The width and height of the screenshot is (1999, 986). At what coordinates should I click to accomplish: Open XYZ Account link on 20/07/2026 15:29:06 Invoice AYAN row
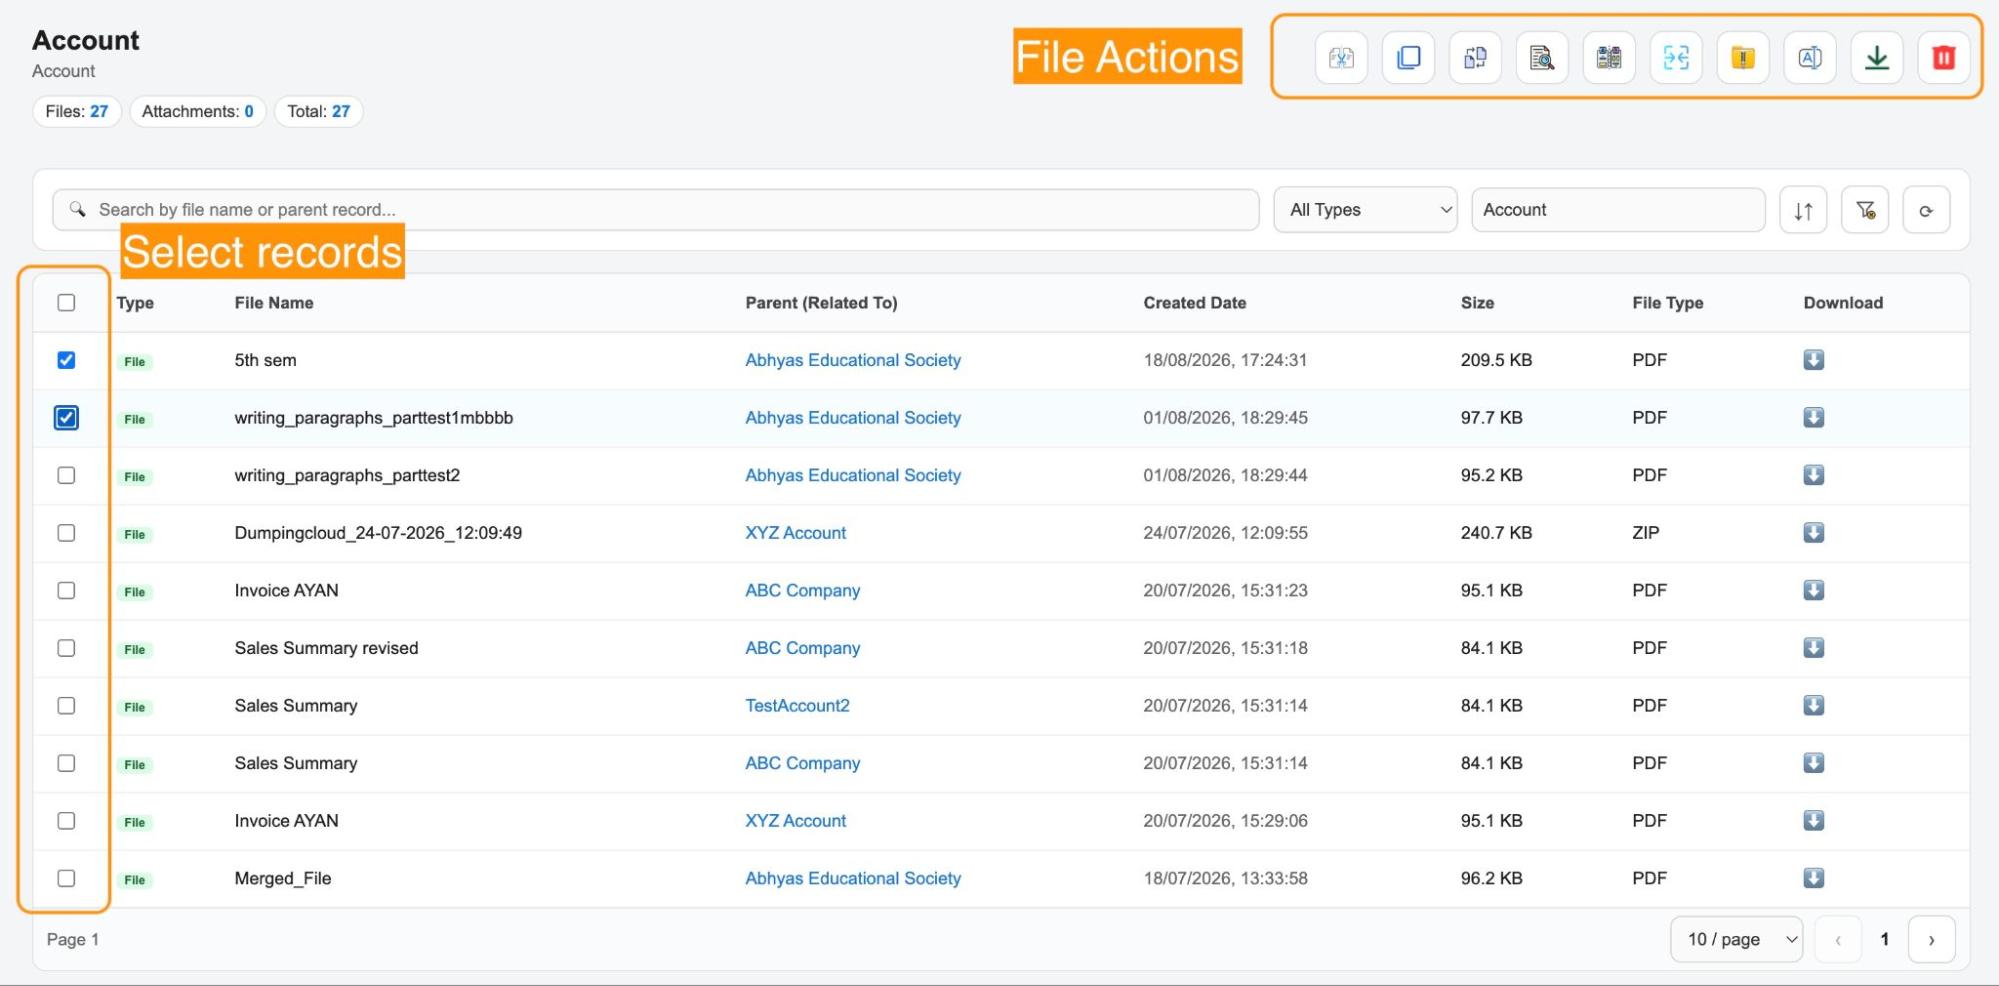[795, 820]
